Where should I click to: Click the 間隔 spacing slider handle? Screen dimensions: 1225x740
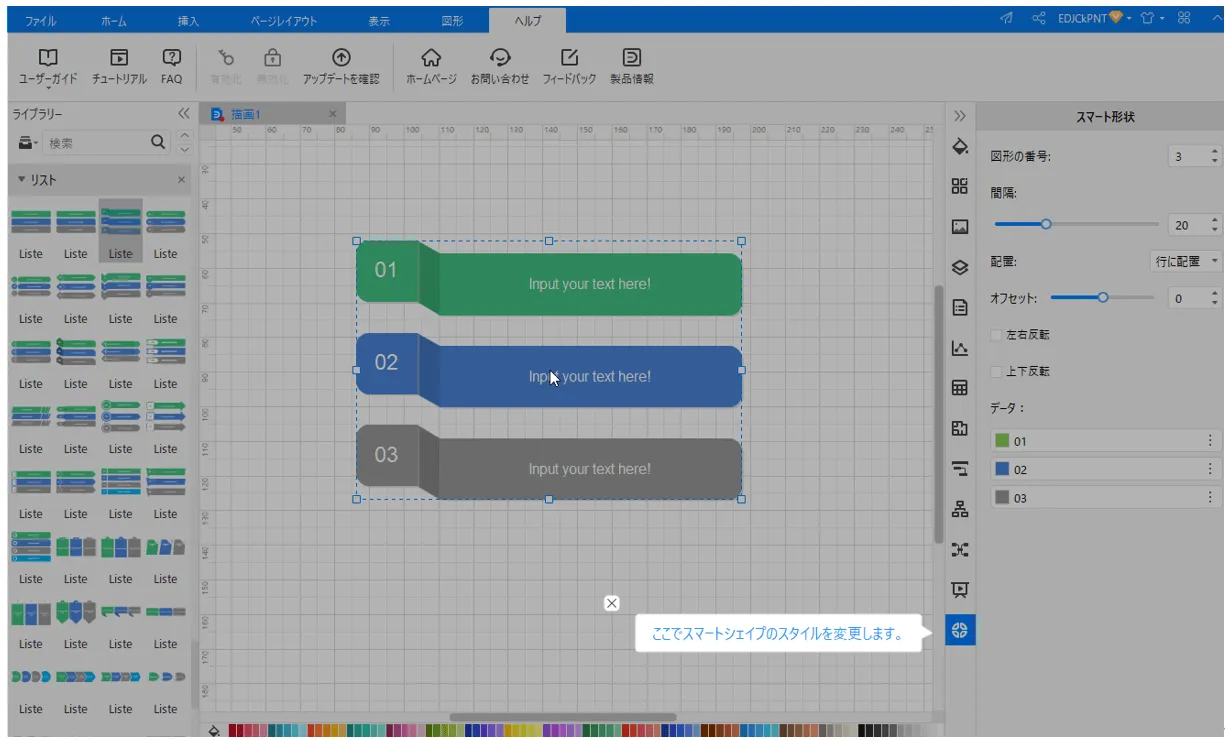pyautogui.click(x=1046, y=225)
